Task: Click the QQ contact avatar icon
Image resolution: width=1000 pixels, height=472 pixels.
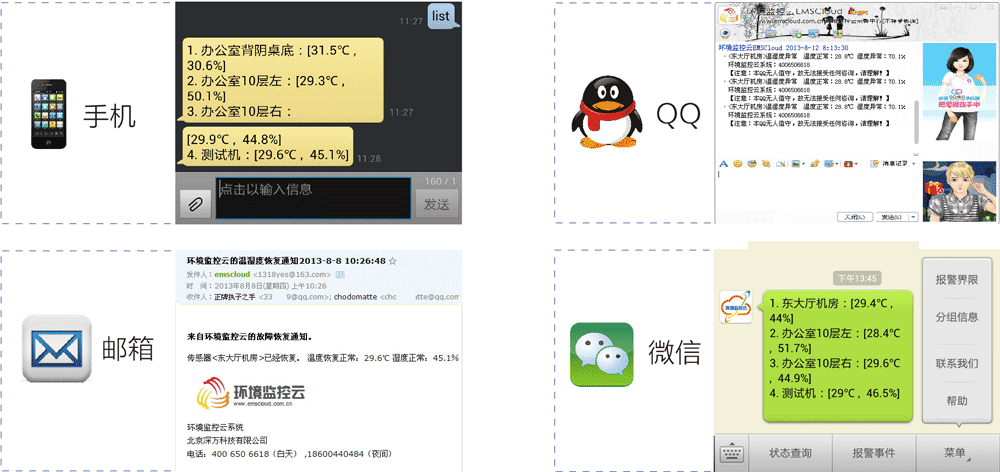Action: (x=729, y=17)
